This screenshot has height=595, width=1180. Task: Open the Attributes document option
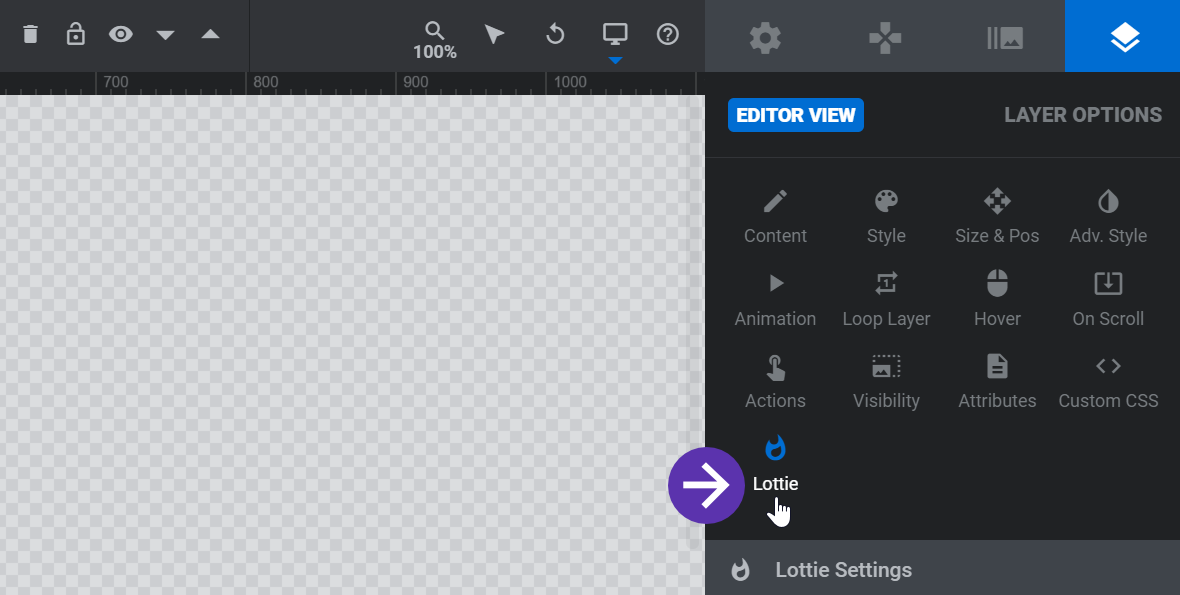pos(997,382)
